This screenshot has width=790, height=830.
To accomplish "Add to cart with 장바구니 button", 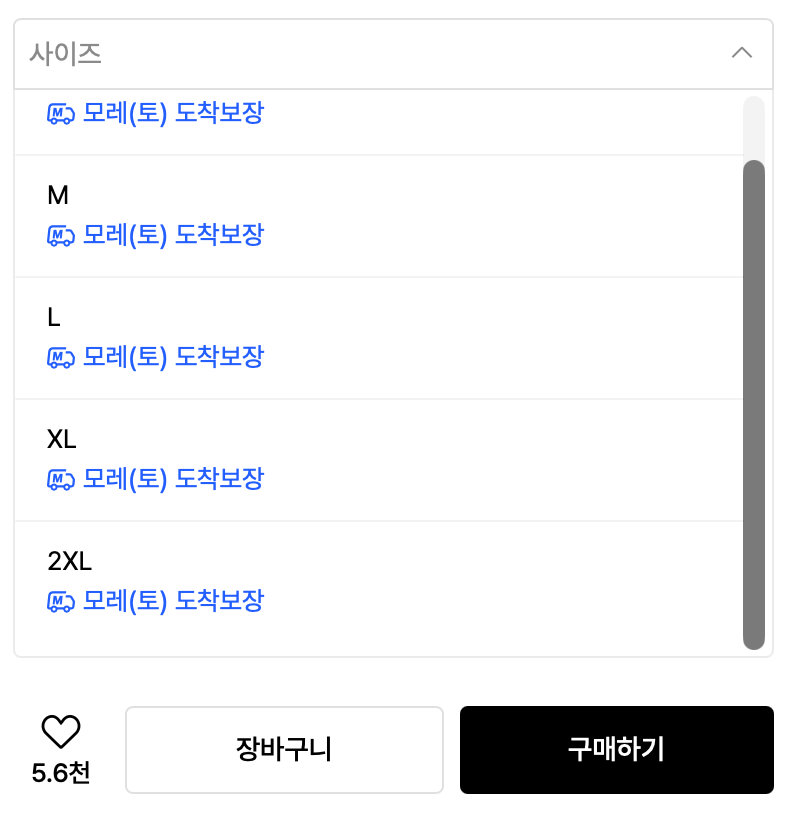I will (x=284, y=750).
